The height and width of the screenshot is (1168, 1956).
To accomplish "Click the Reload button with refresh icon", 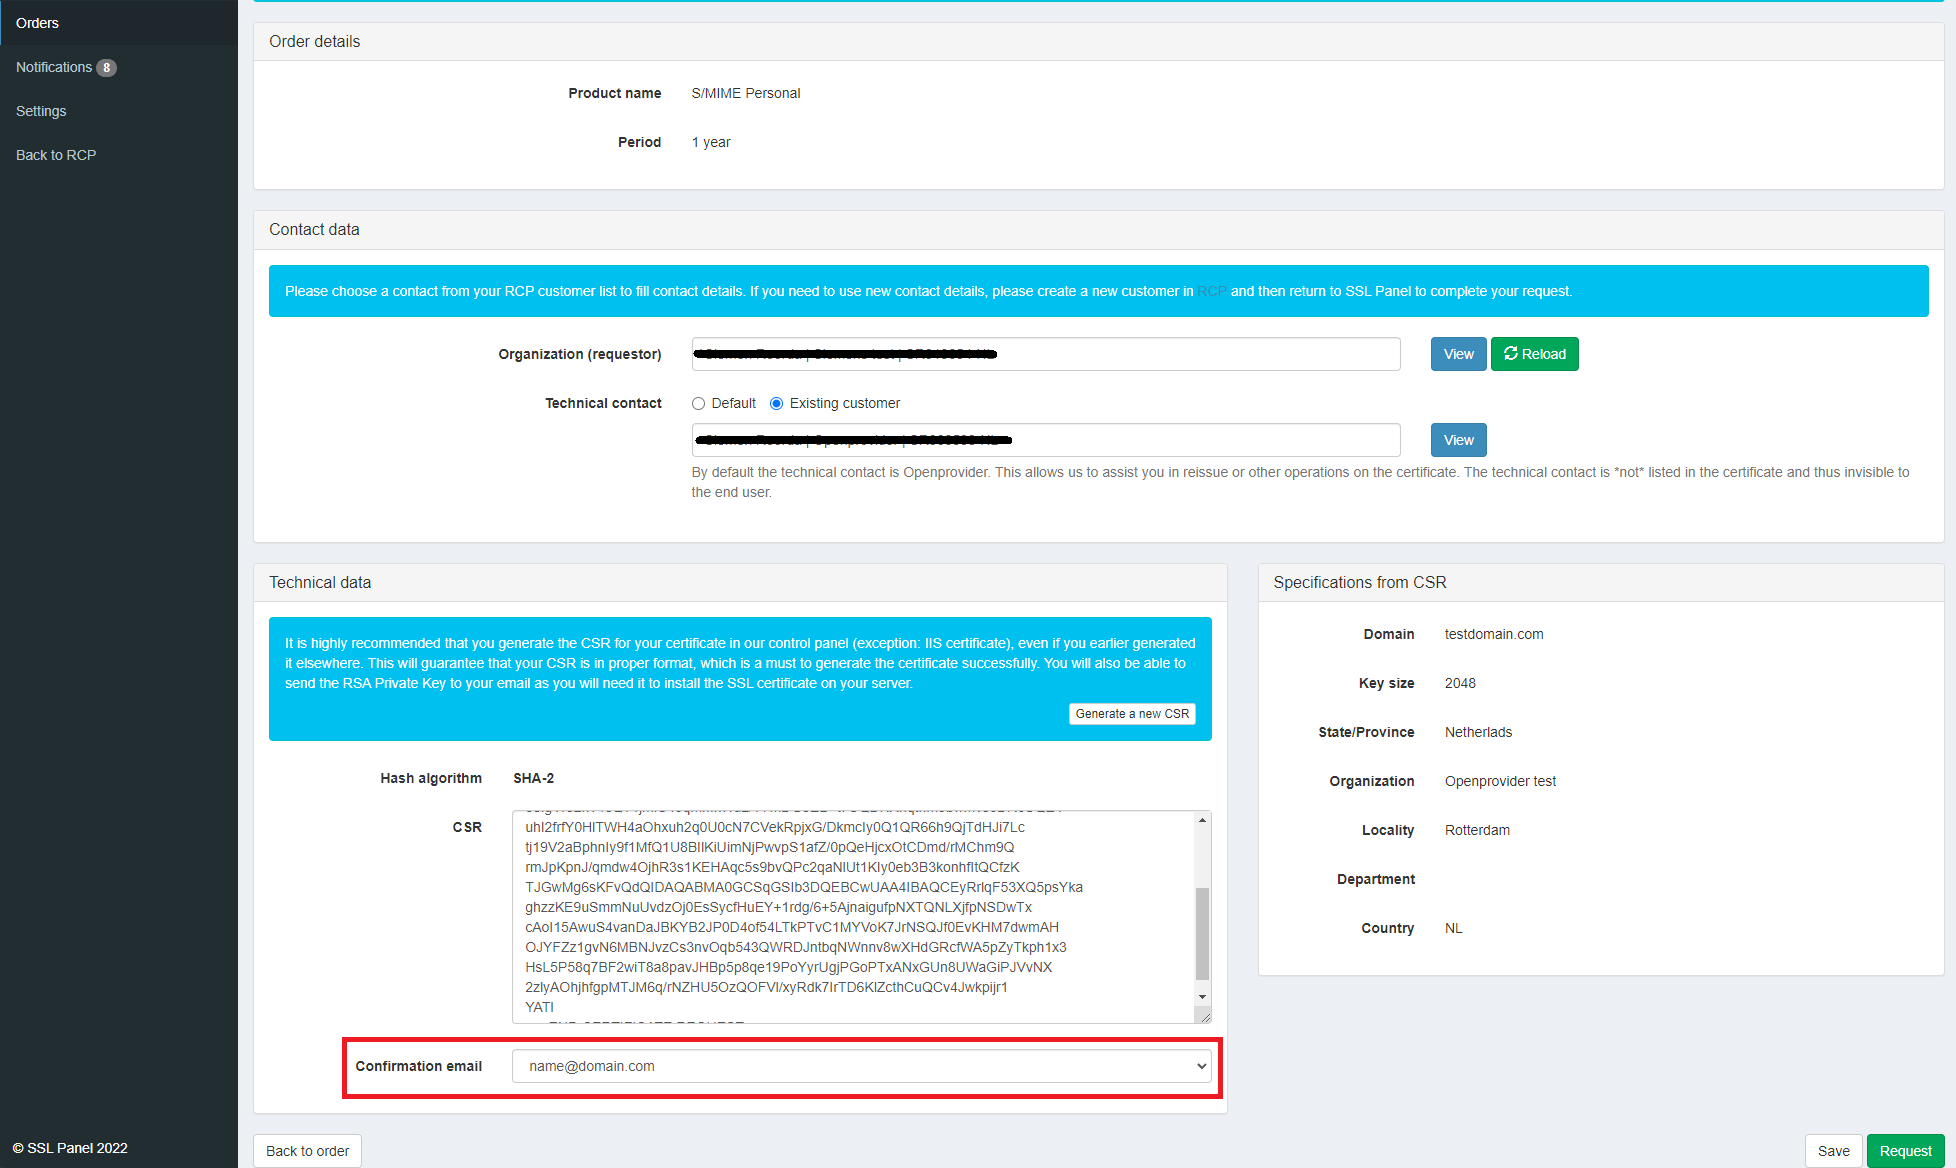I will 1534,354.
